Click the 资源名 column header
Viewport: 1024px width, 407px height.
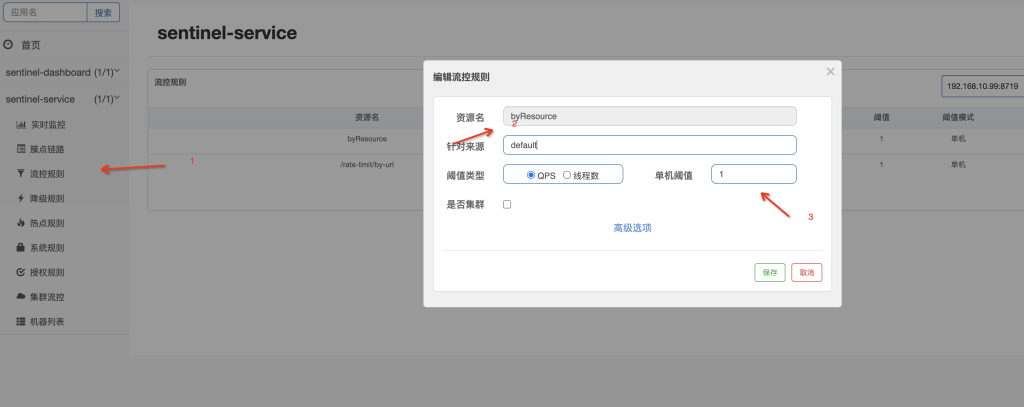(367, 117)
